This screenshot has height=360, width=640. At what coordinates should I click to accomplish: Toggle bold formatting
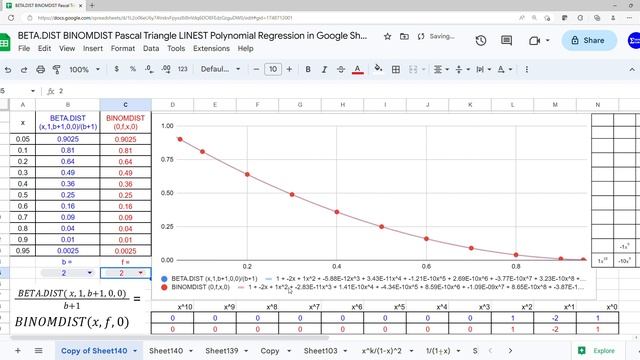coord(308,69)
